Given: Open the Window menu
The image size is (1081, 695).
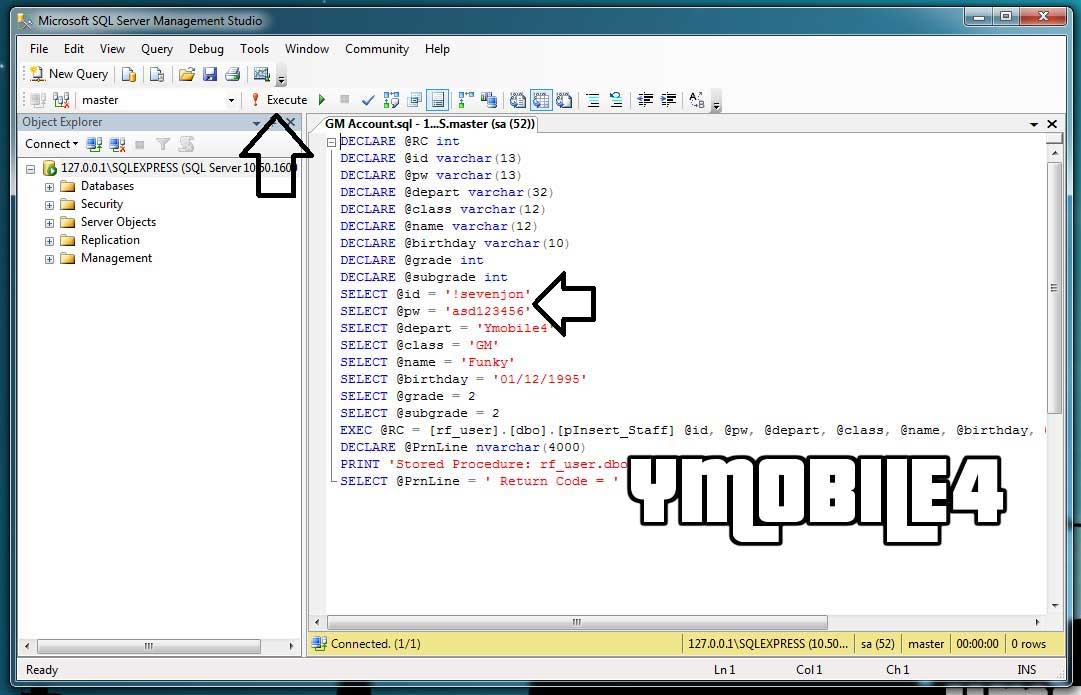Looking at the screenshot, I should pyautogui.click(x=307, y=49).
